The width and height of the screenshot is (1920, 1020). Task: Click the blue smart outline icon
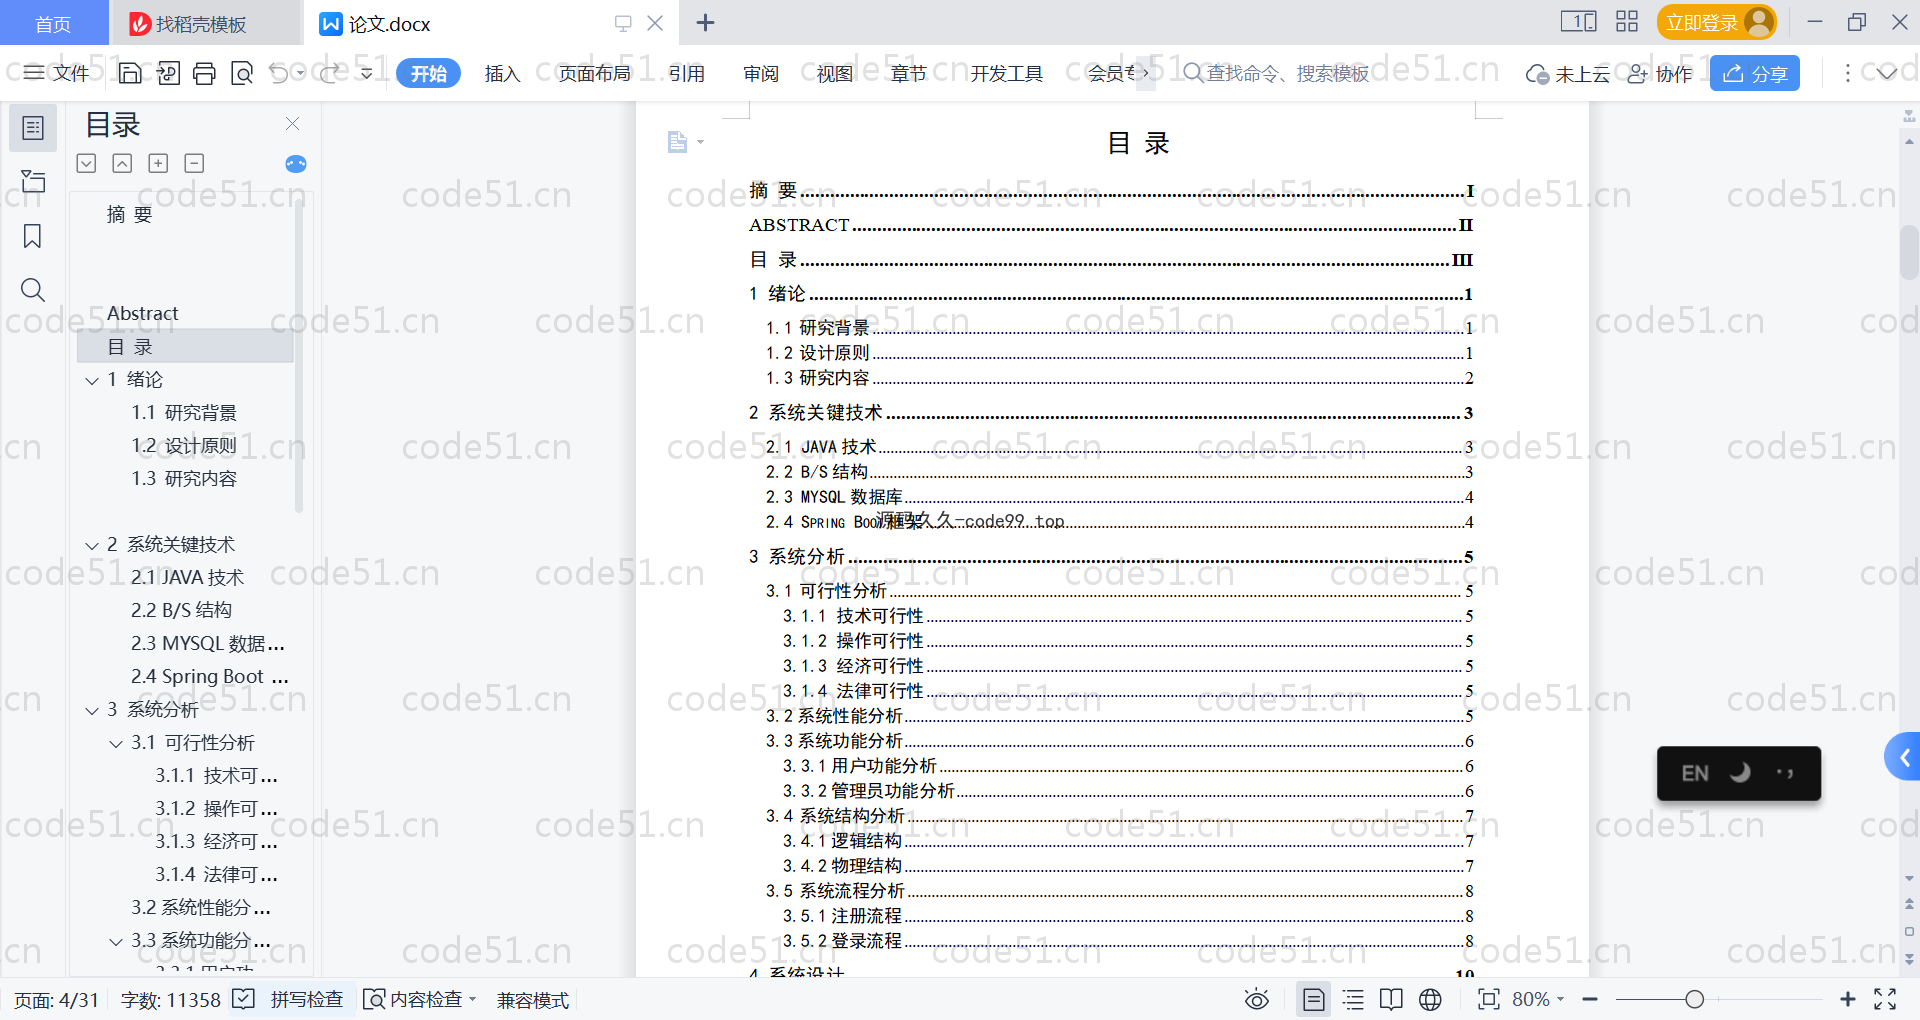pyautogui.click(x=296, y=164)
